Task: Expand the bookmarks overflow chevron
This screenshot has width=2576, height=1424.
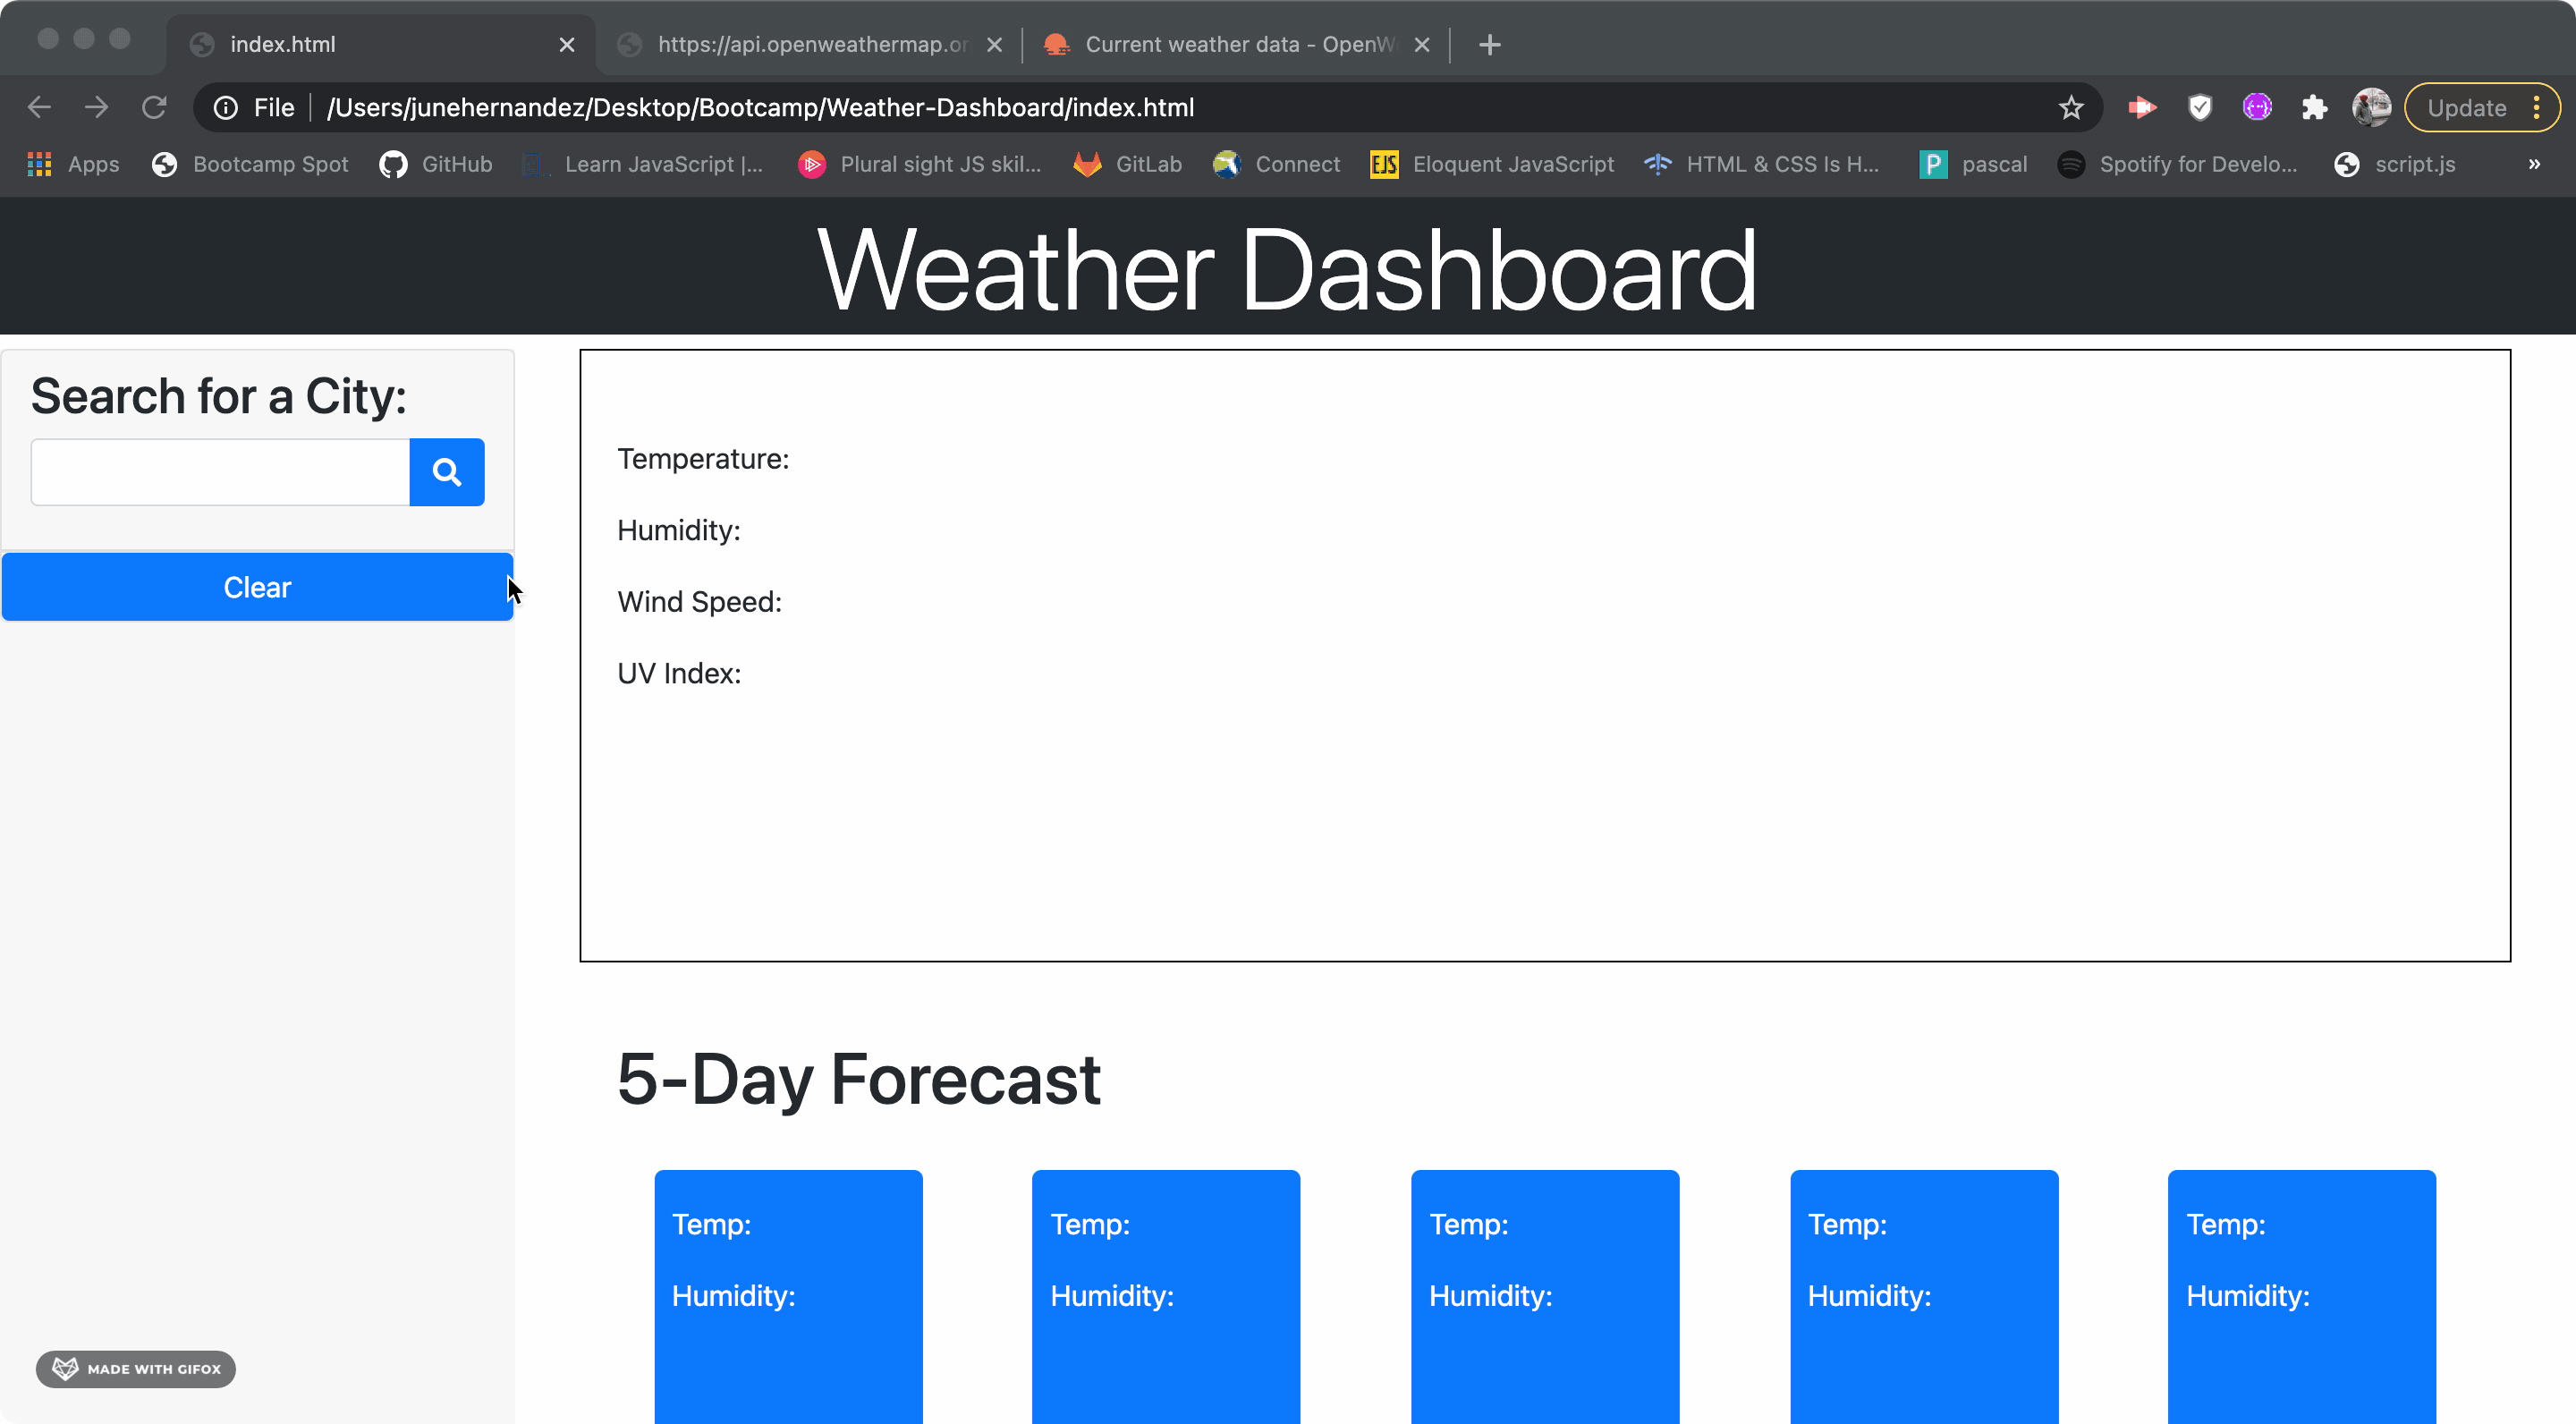Action: tap(2534, 164)
